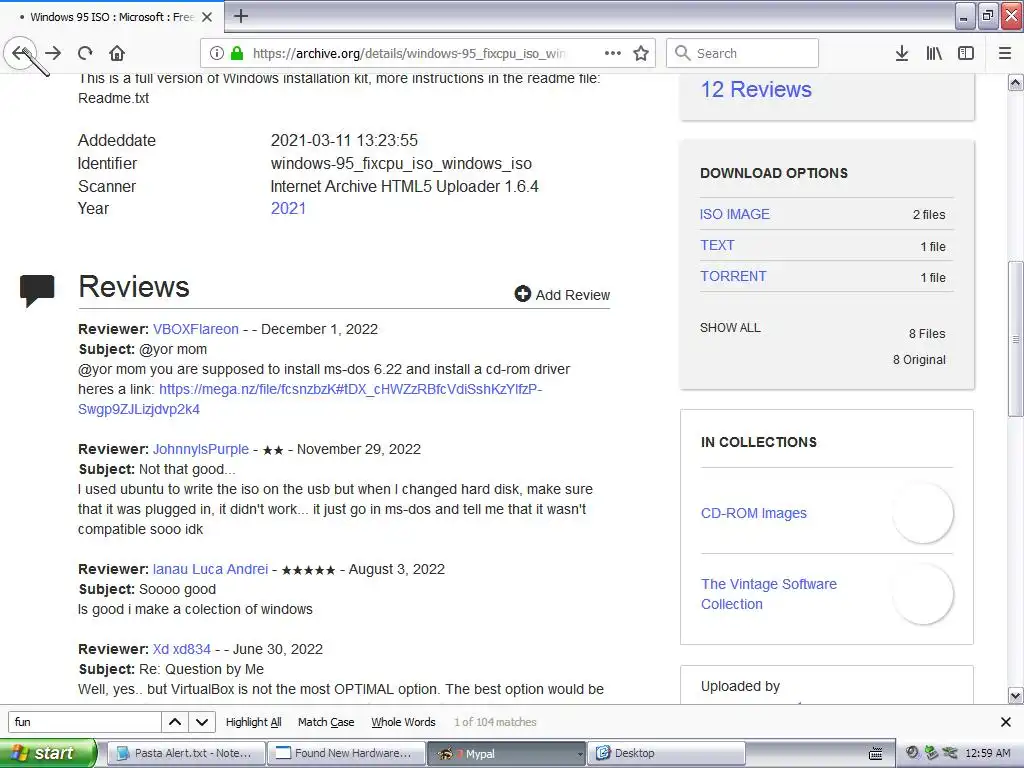Click the system clock 12:59 AM

987,754
